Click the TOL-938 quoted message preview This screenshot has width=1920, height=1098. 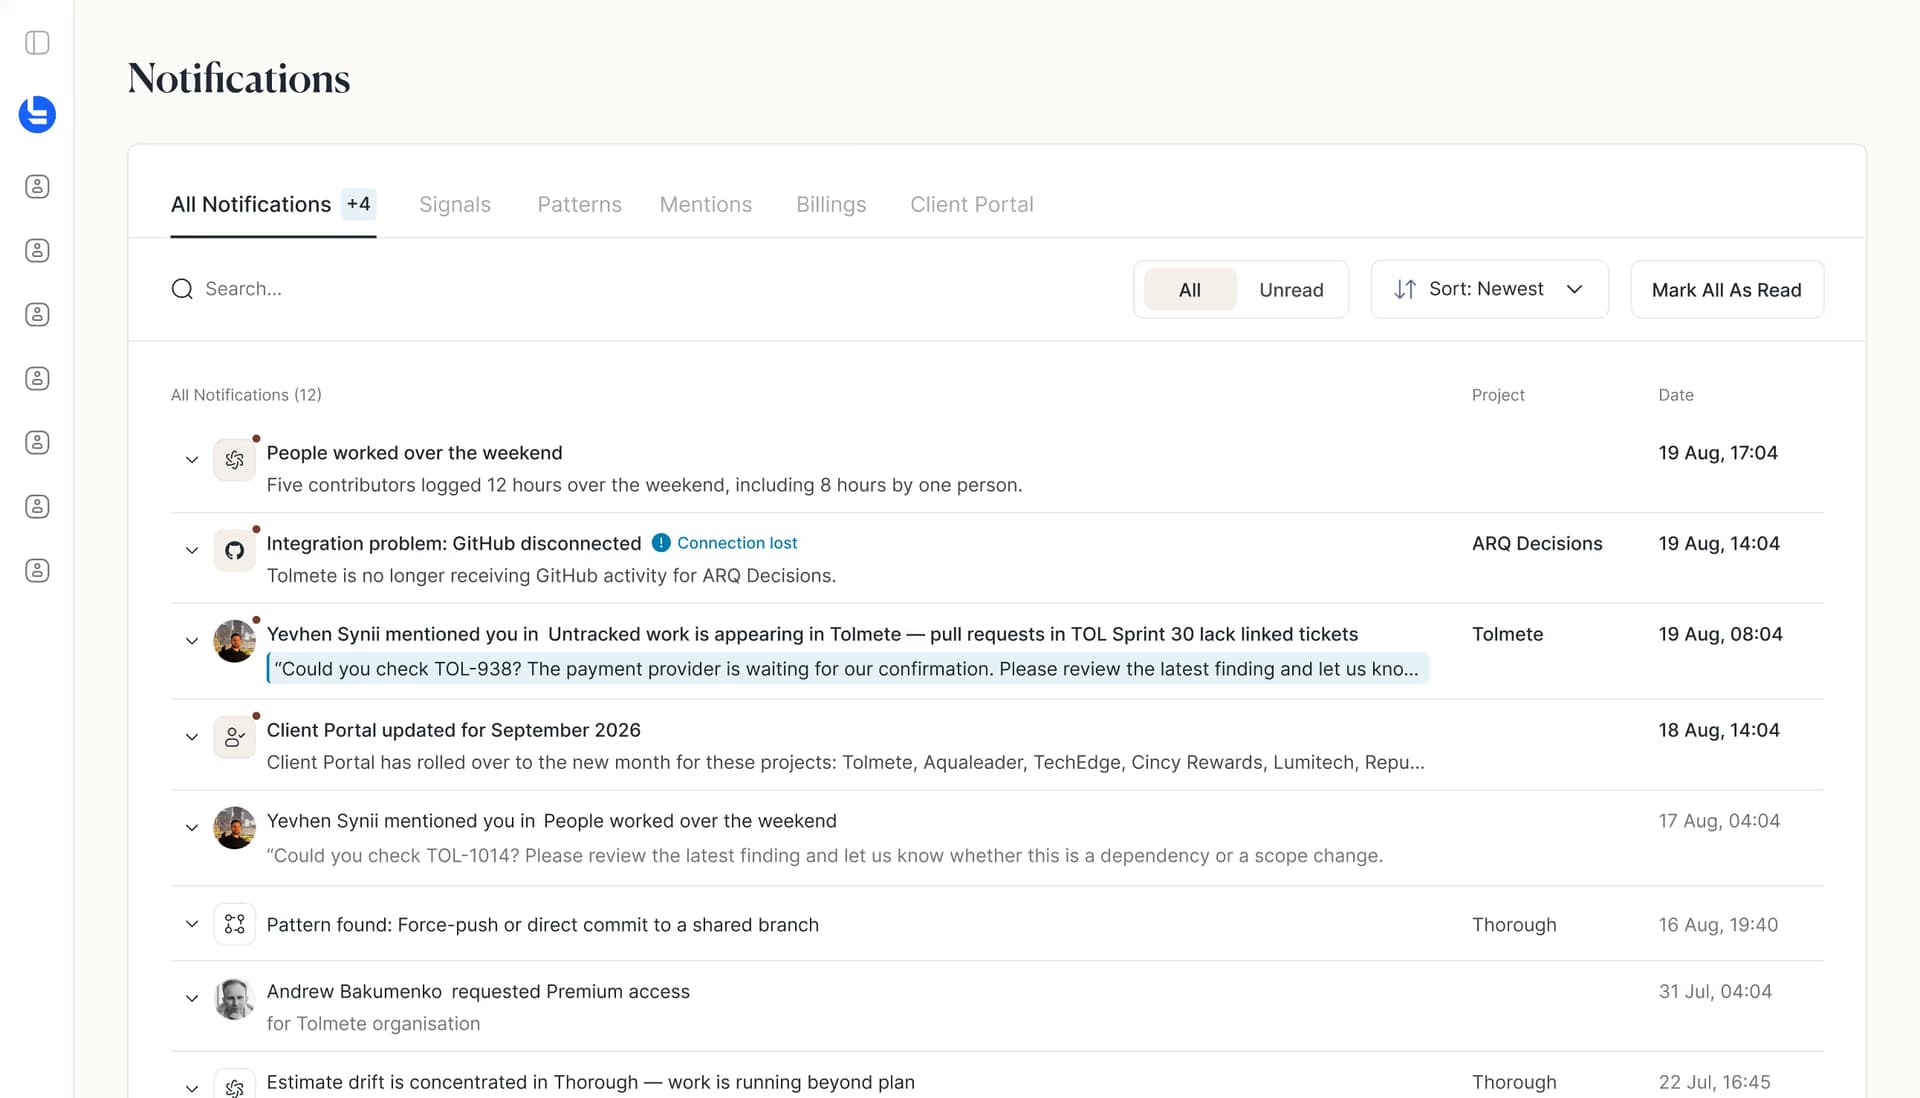847,669
